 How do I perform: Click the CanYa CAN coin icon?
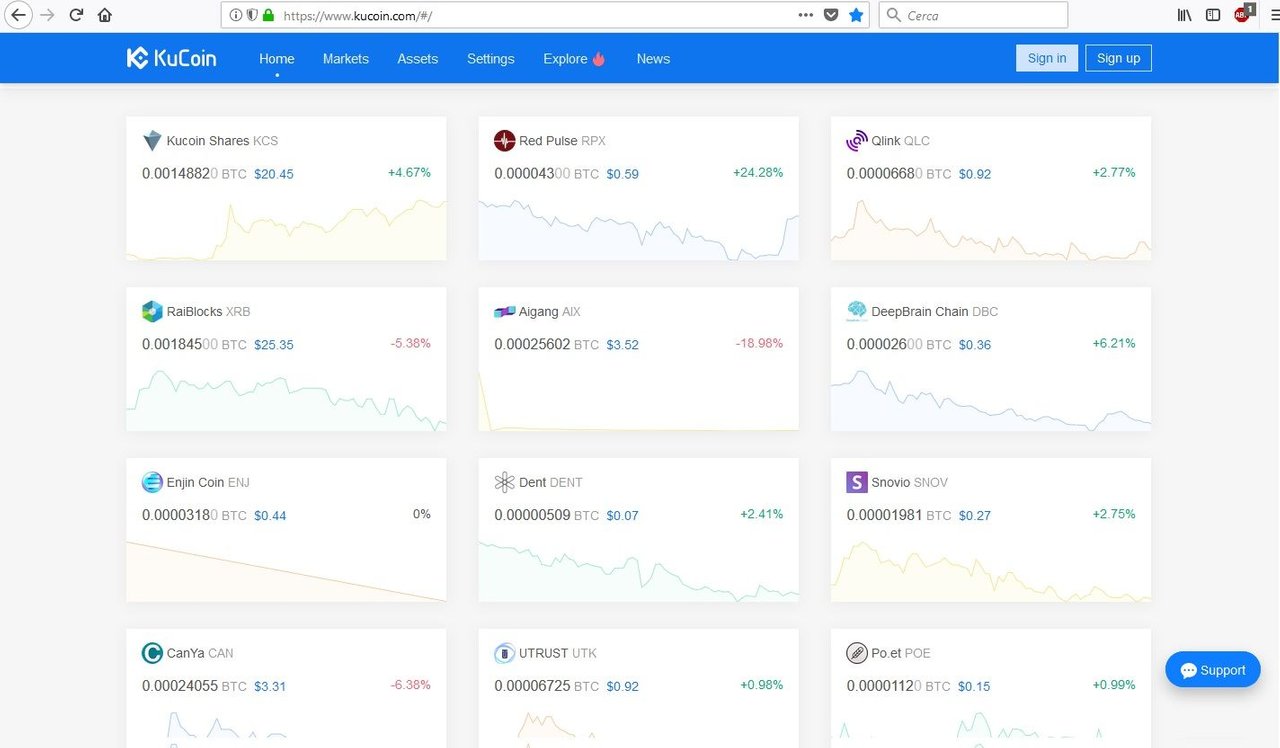(x=152, y=654)
